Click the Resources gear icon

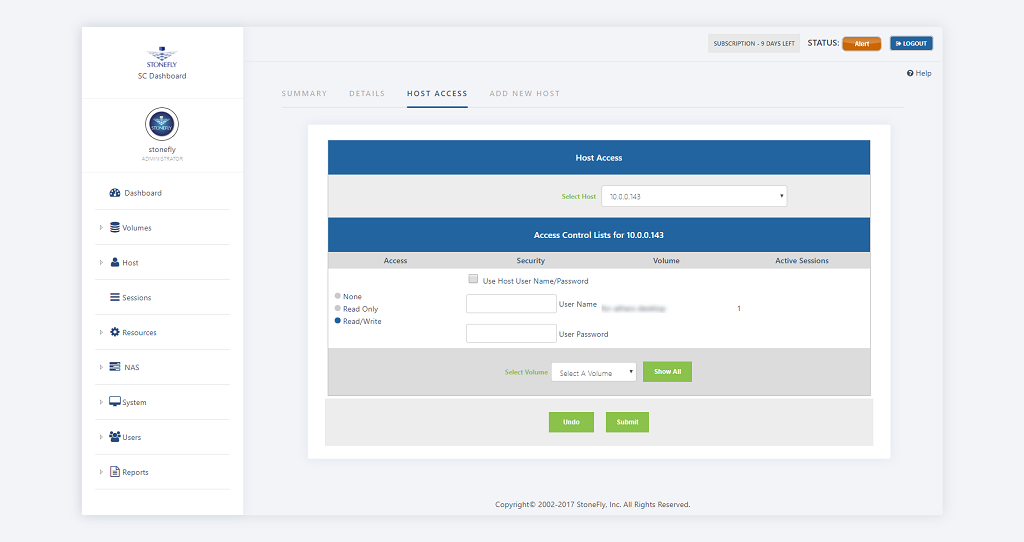click(115, 333)
